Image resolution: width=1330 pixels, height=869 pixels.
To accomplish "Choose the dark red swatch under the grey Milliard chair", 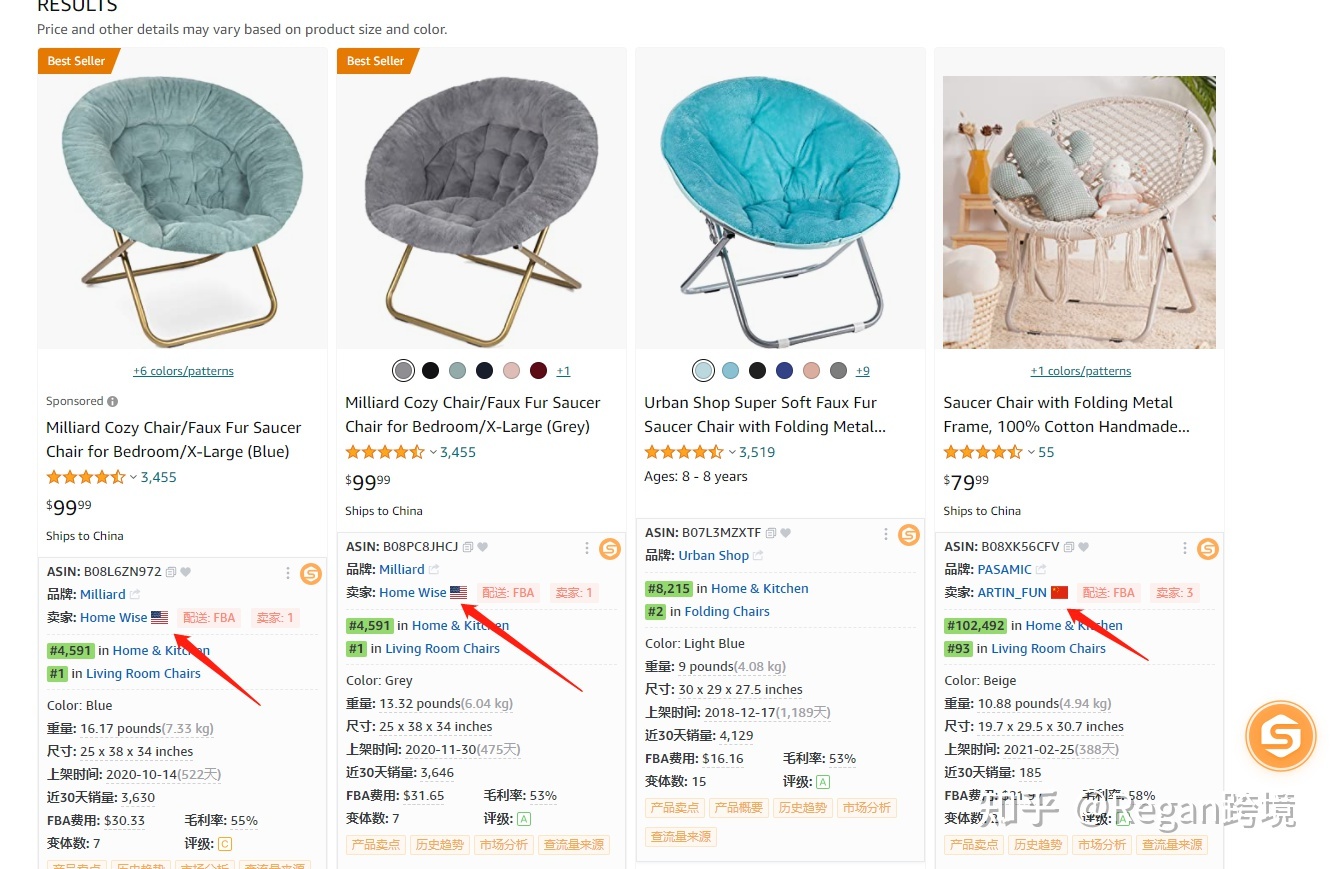I will coord(538,371).
